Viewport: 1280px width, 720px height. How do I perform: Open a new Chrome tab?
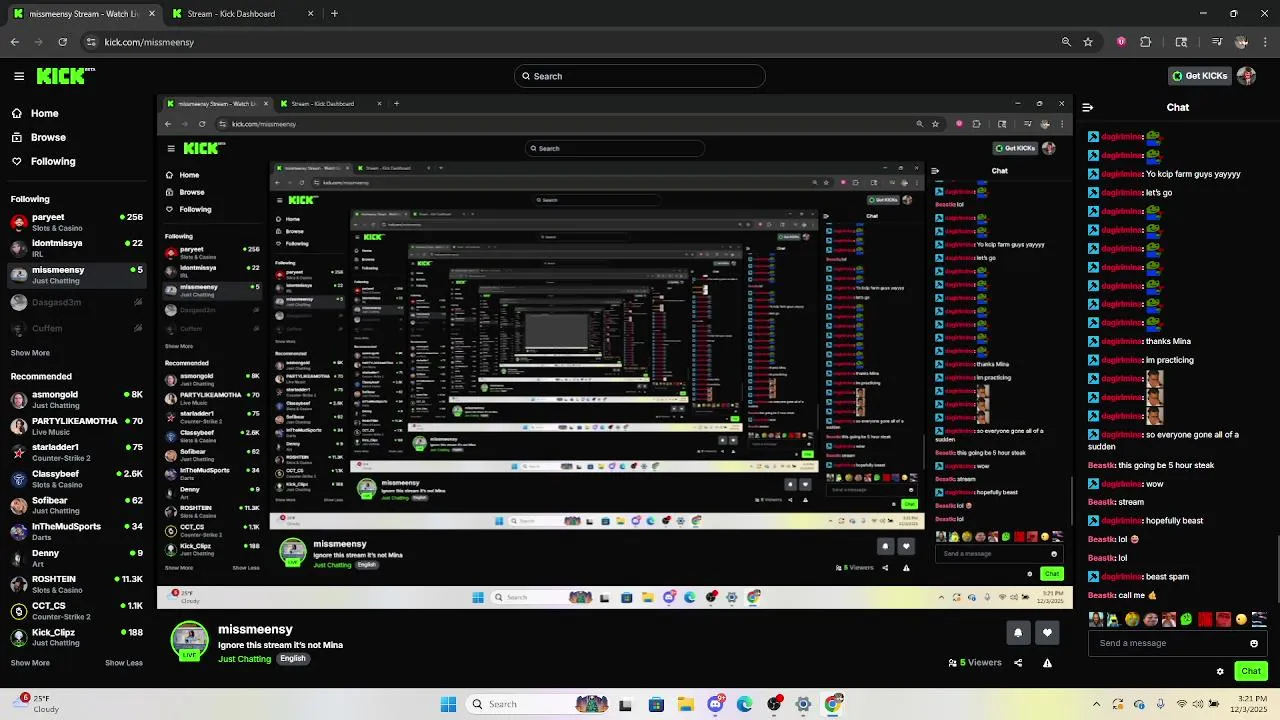click(334, 14)
